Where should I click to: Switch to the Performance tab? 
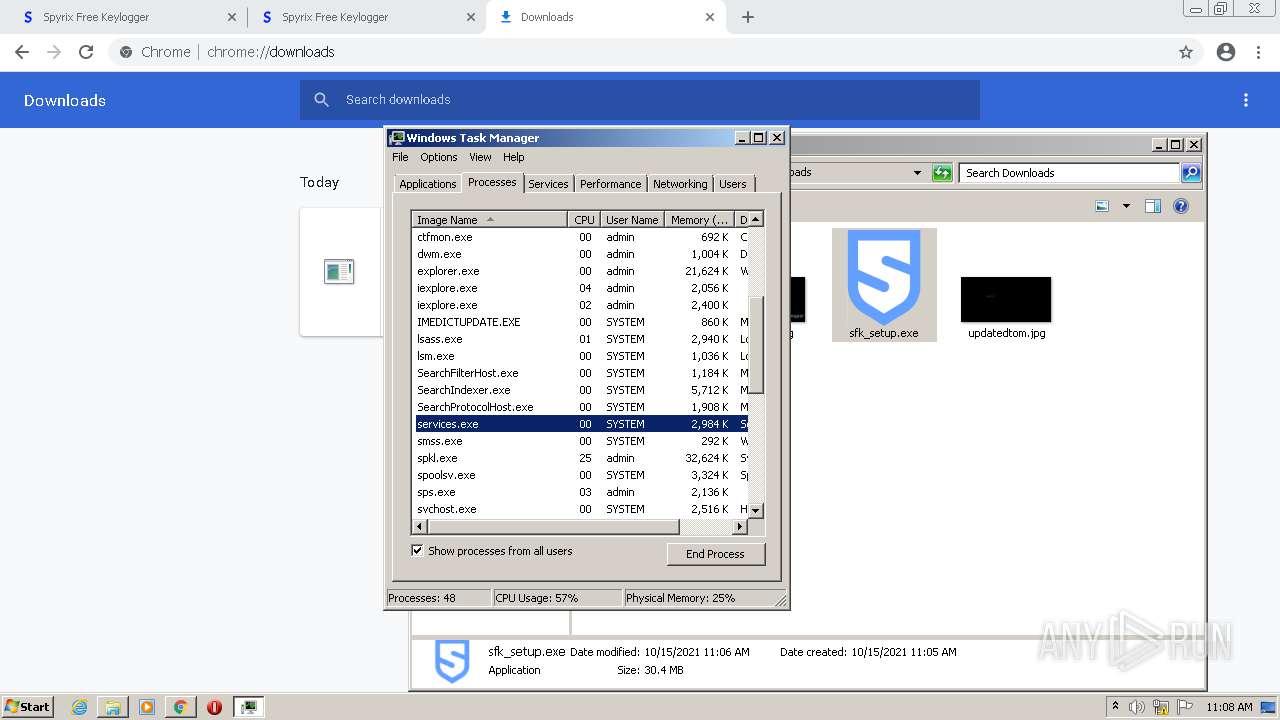[610, 184]
